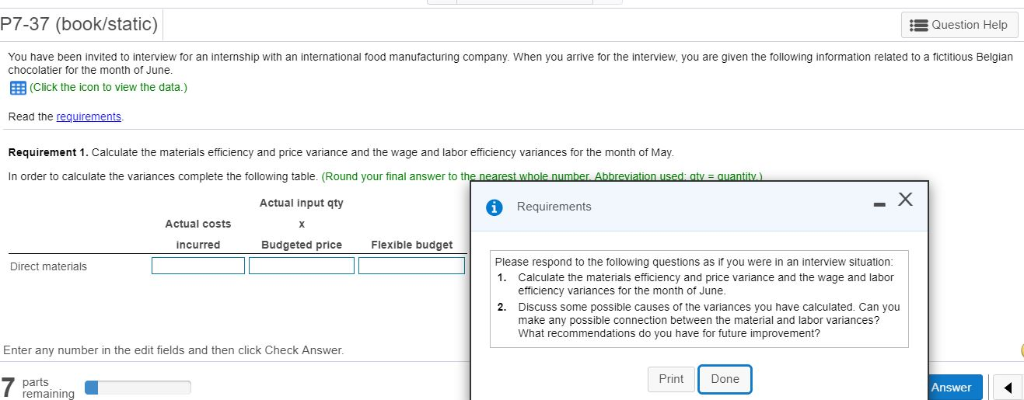Click the P7-37 (book/static) title tab
Viewport: 1024px width, 400px height.
click(79, 22)
